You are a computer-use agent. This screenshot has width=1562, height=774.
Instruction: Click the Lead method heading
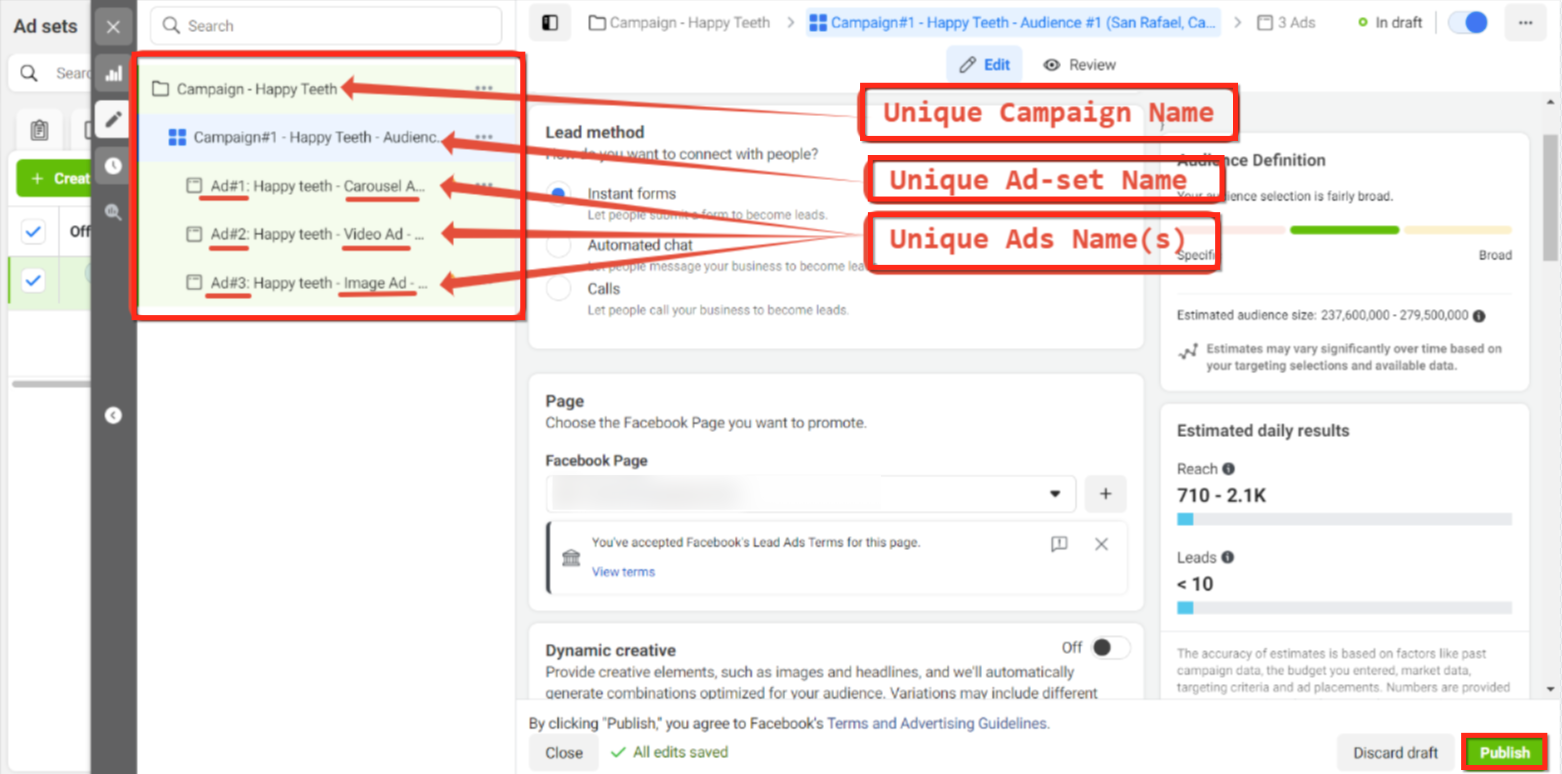pos(595,132)
